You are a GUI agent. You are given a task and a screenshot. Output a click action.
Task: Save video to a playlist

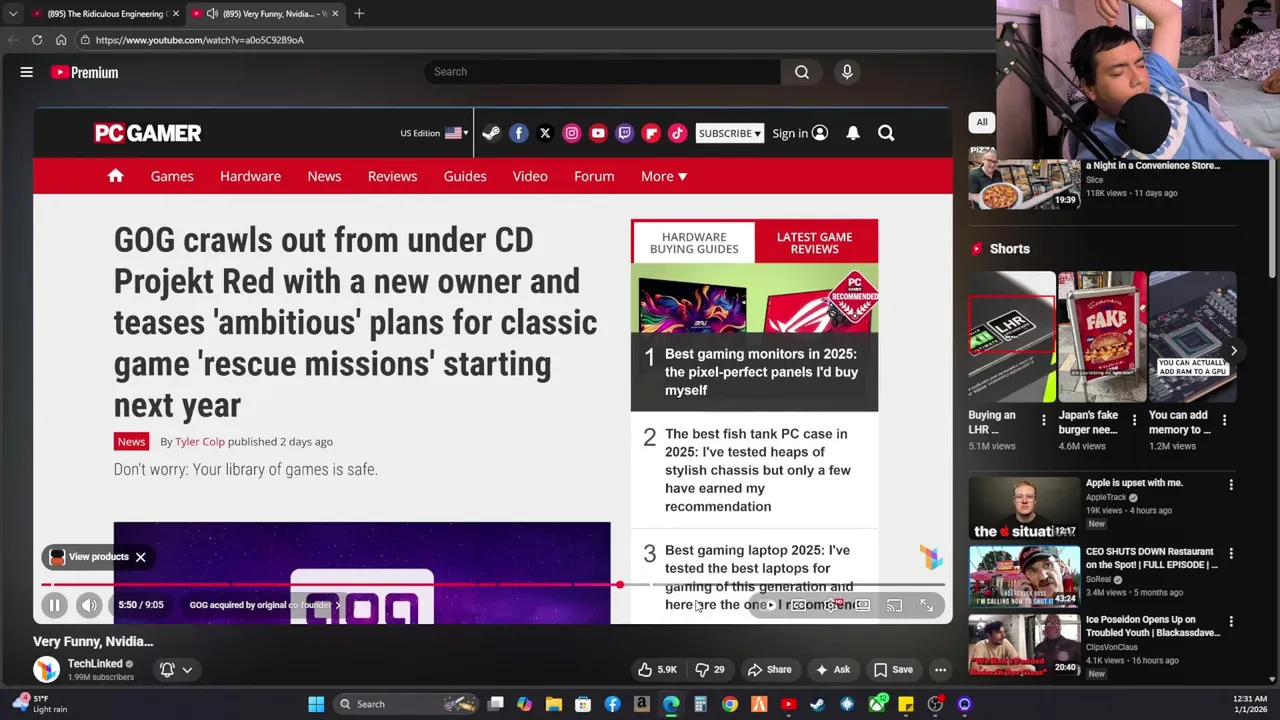[893, 670]
